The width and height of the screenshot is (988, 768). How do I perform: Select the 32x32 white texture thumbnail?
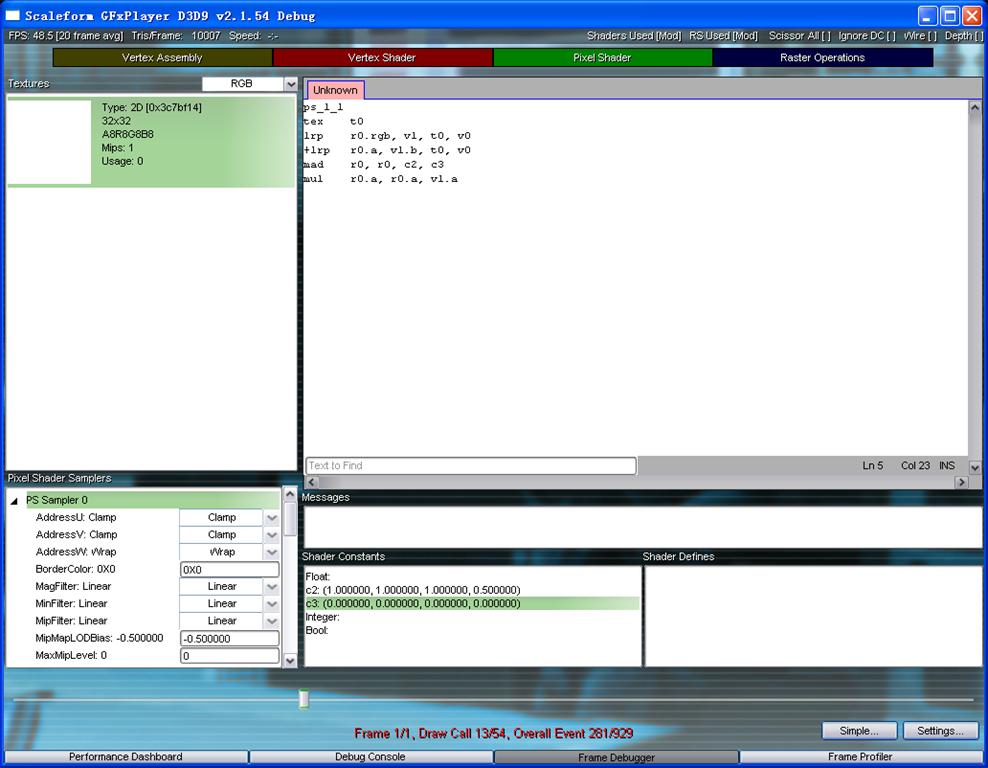pyautogui.click(x=49, y=142)
